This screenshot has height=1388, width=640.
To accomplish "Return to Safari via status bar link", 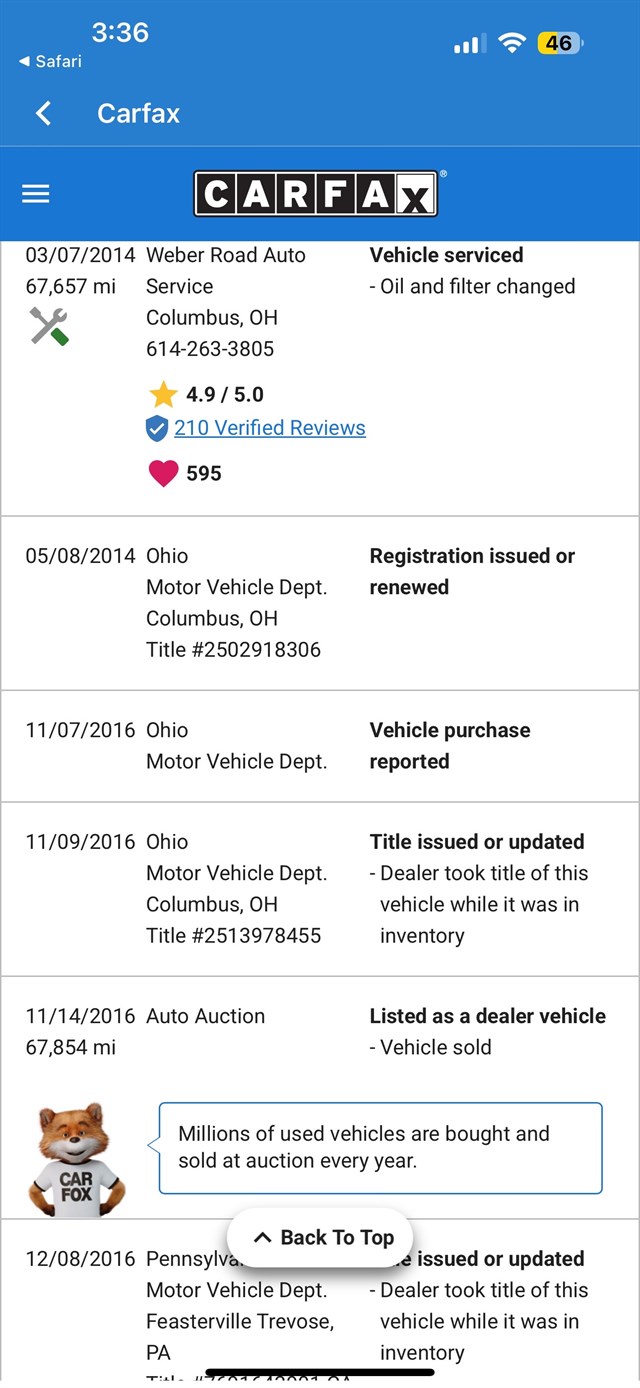I will (x=51, y=61).
